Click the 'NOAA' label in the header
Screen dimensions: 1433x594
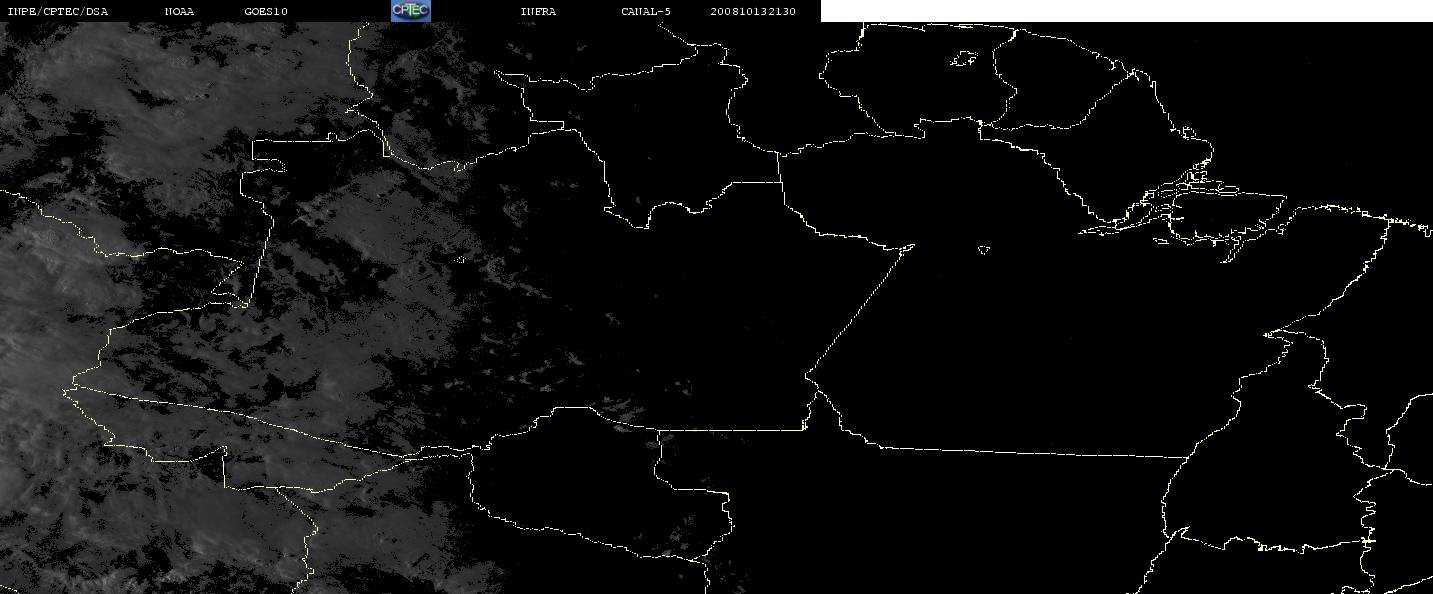[180, 11]
